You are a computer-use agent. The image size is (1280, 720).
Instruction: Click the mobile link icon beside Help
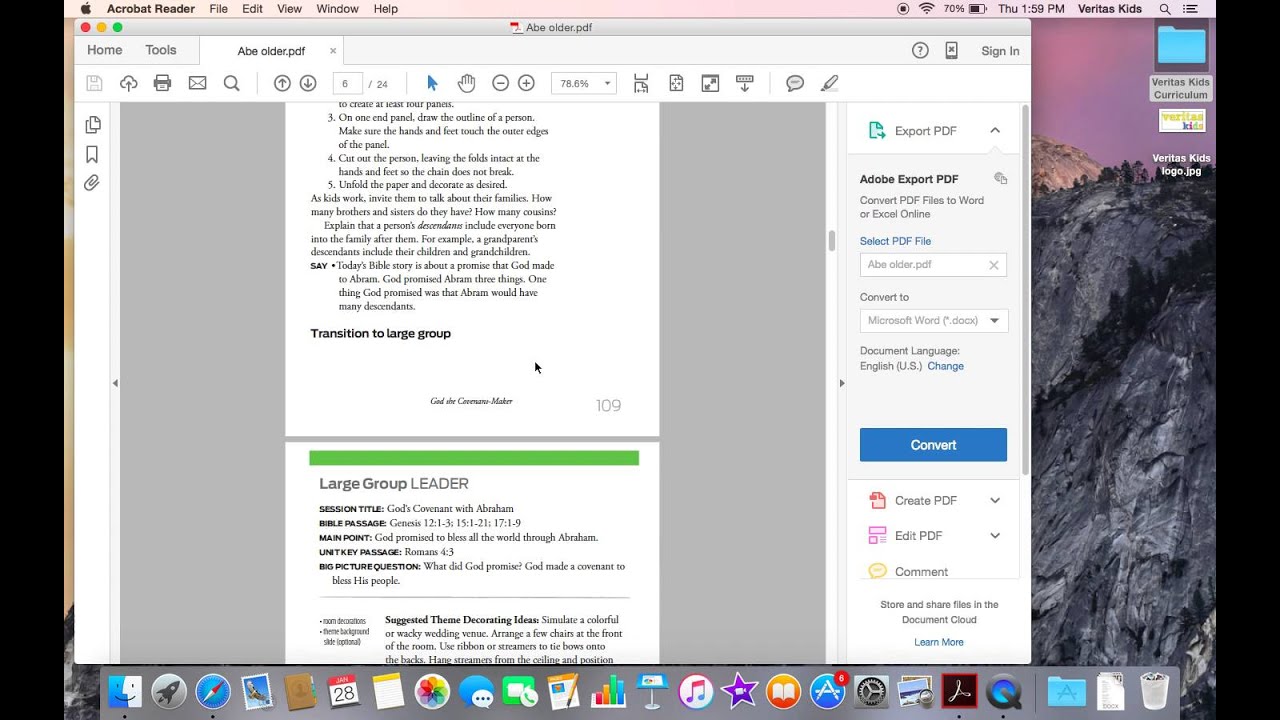point(951,50)
